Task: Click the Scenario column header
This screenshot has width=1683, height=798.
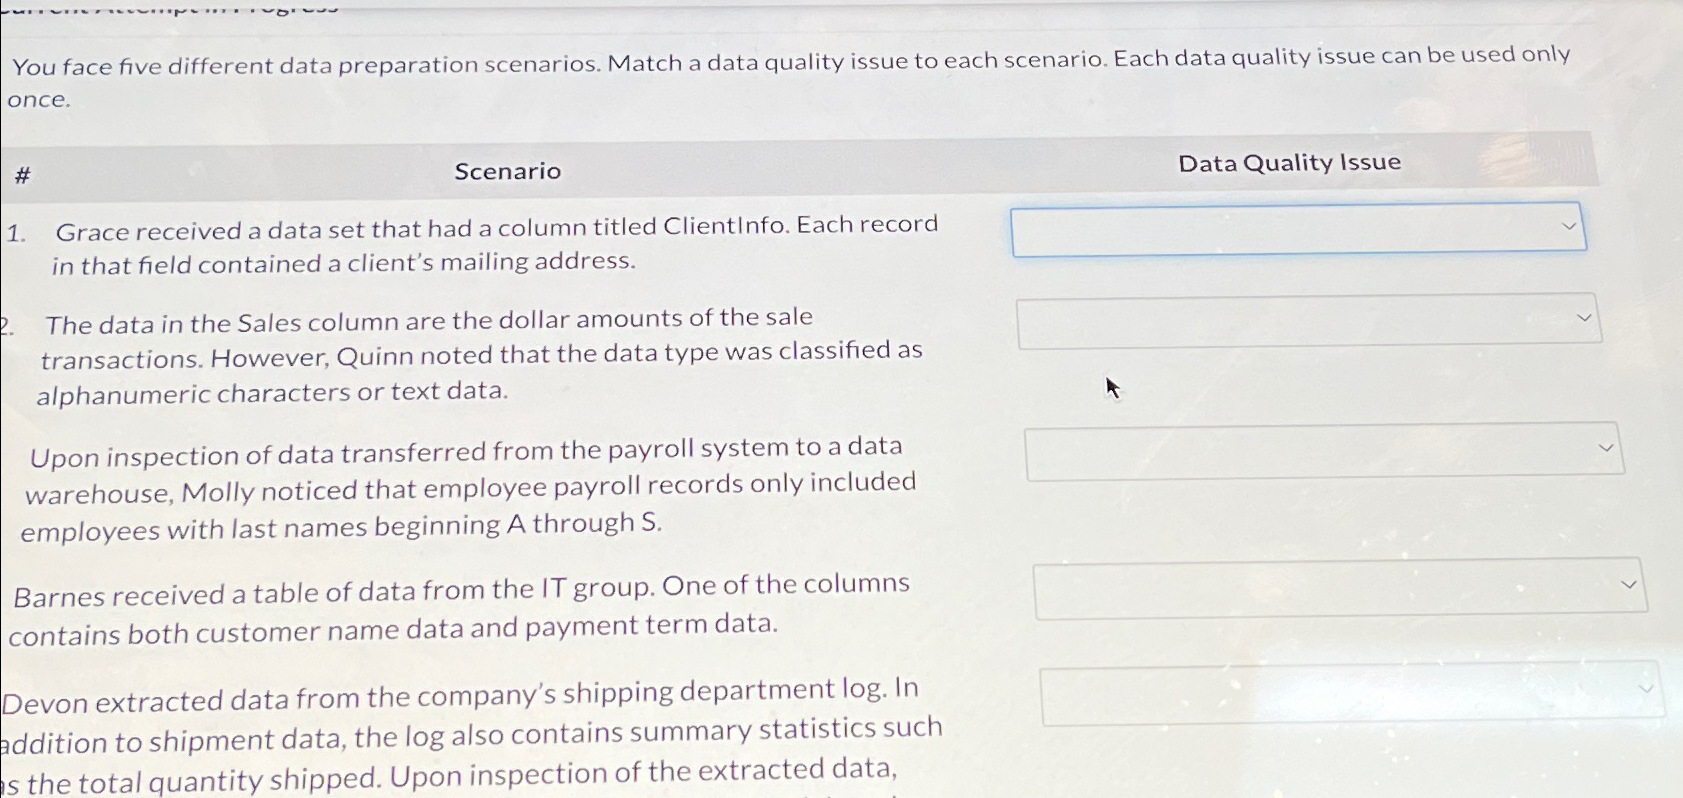Action: (x=507, y=171)
